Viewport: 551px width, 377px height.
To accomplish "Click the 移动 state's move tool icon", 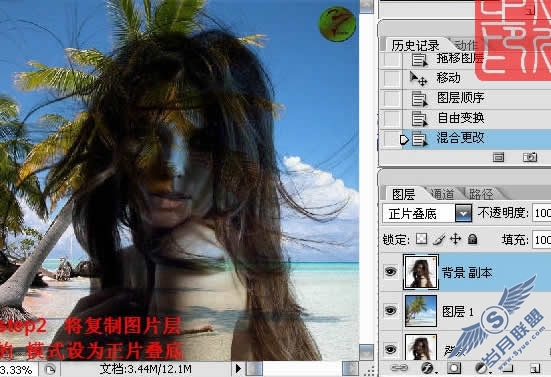I will click(419, 79).
